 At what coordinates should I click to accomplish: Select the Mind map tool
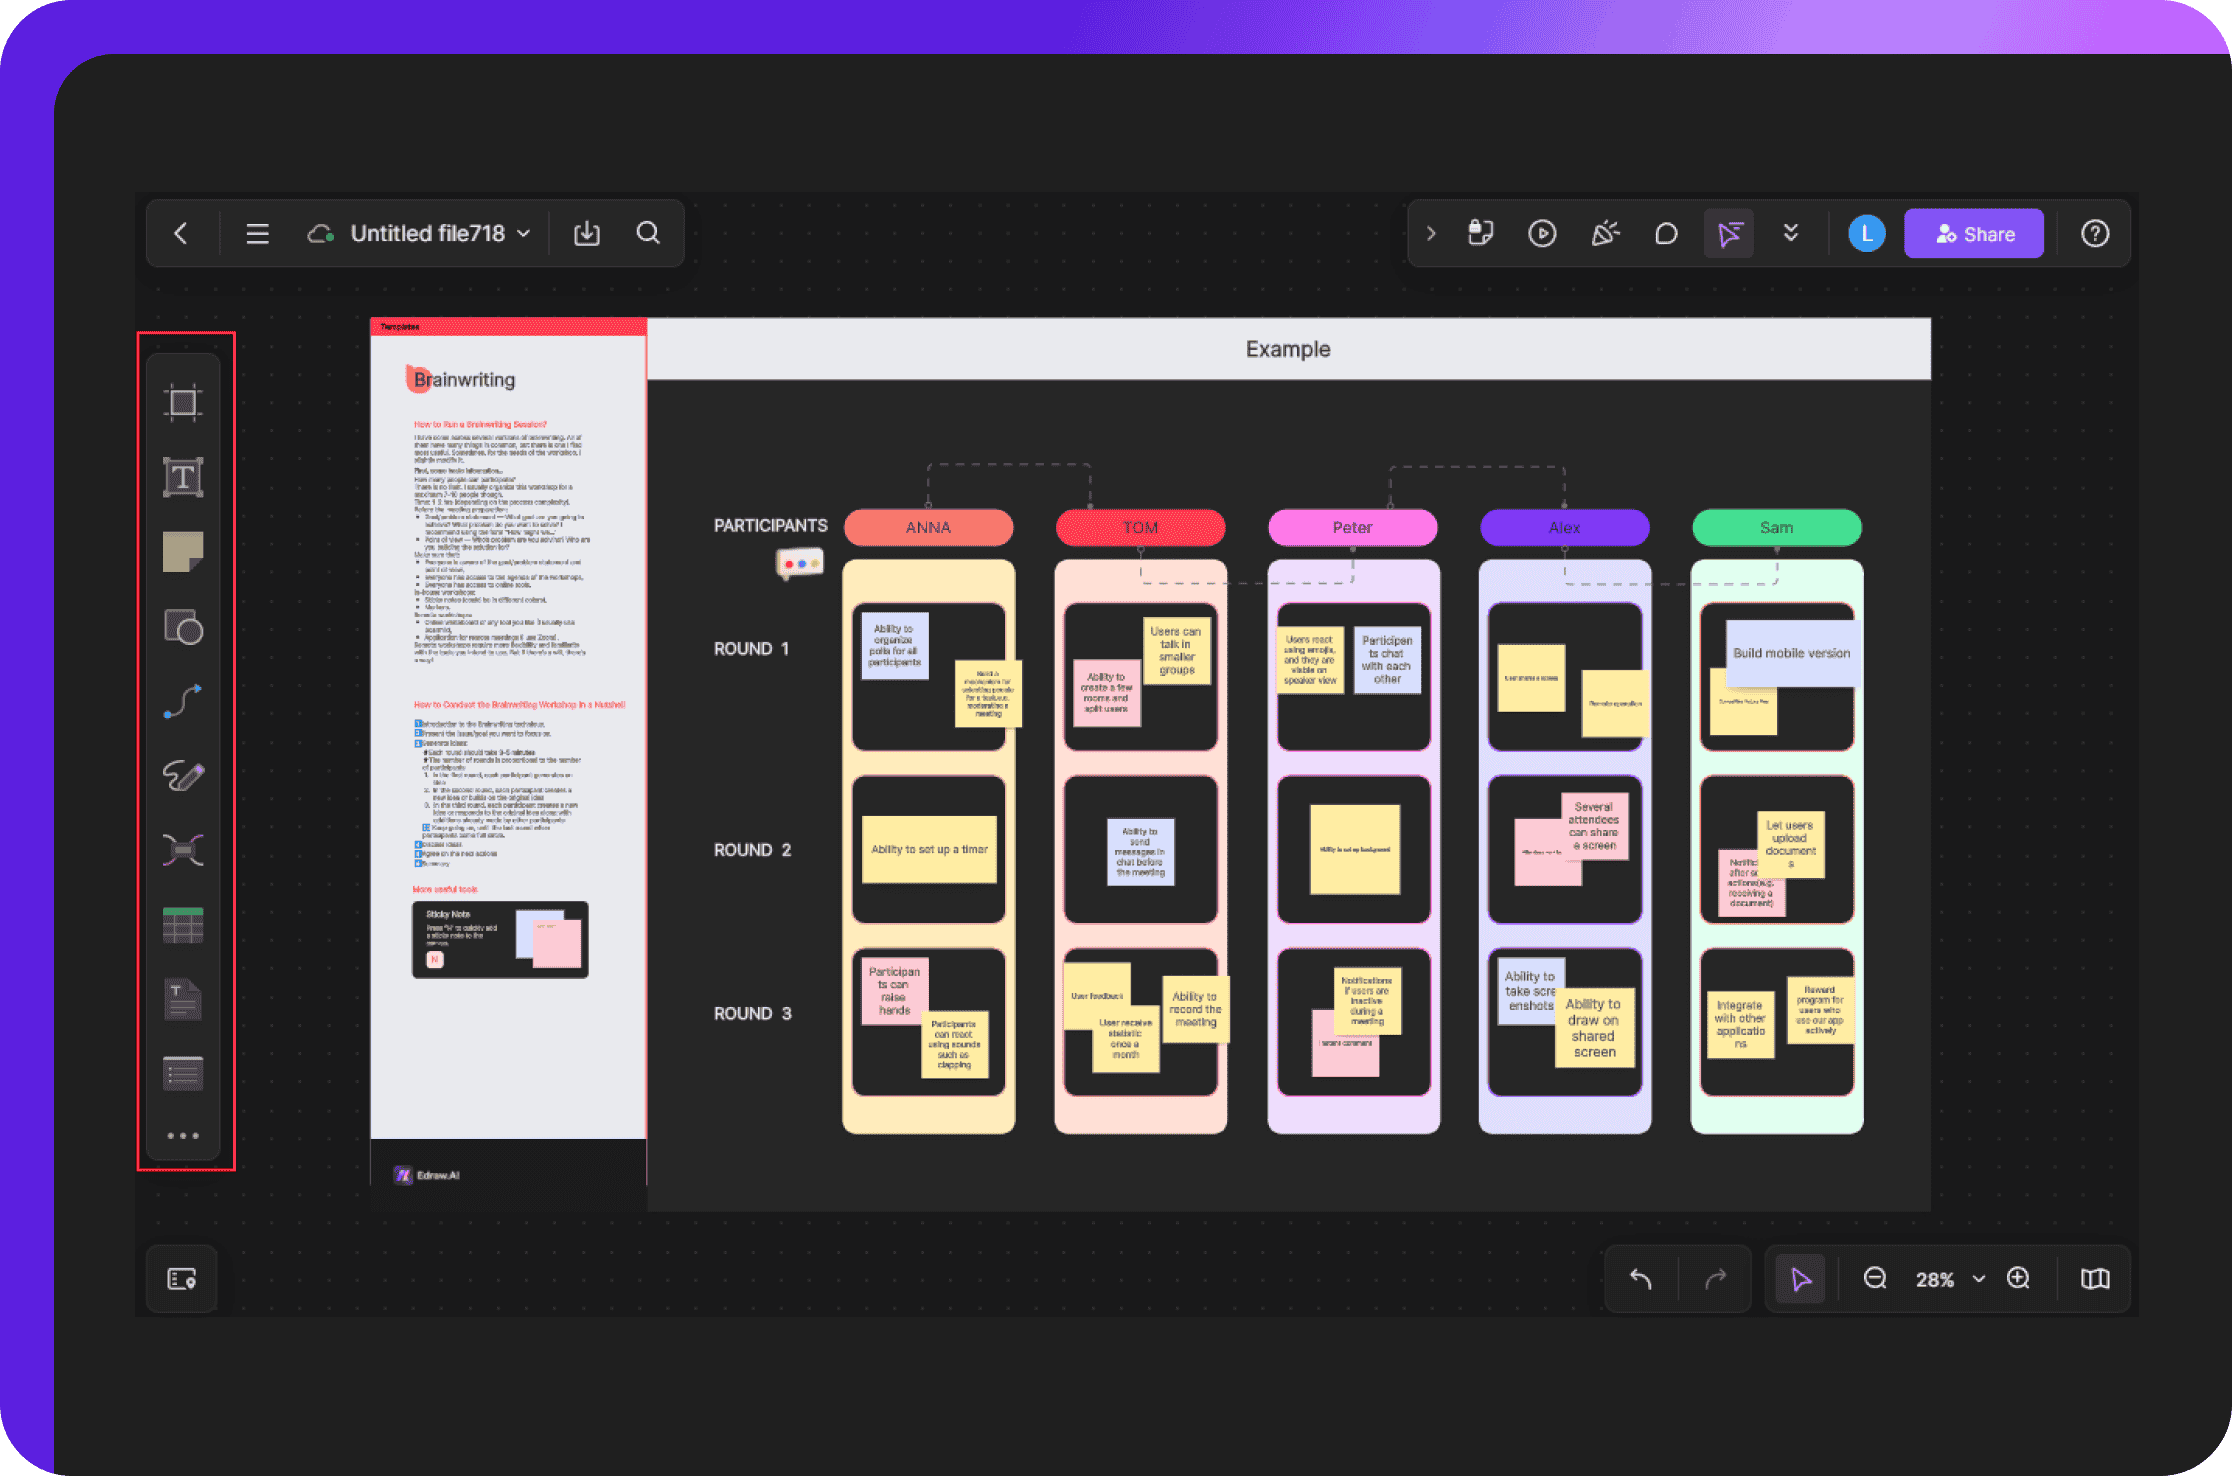[x=183, y=850]
